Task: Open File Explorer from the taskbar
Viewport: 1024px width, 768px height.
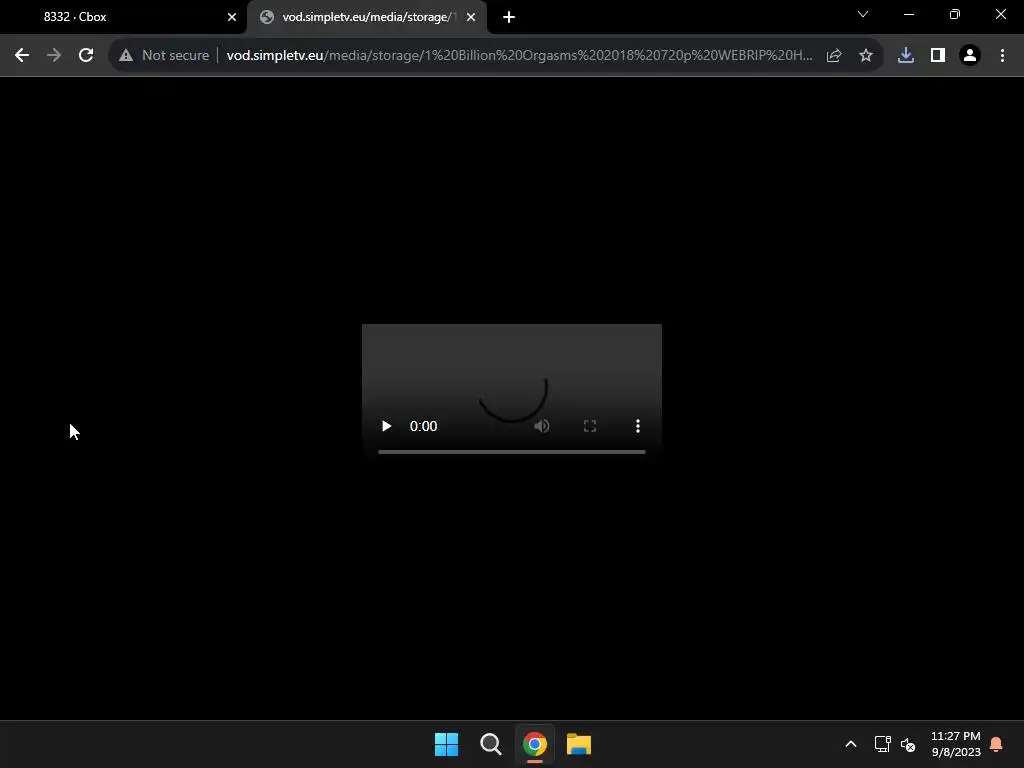Action: tap(579, 744)
